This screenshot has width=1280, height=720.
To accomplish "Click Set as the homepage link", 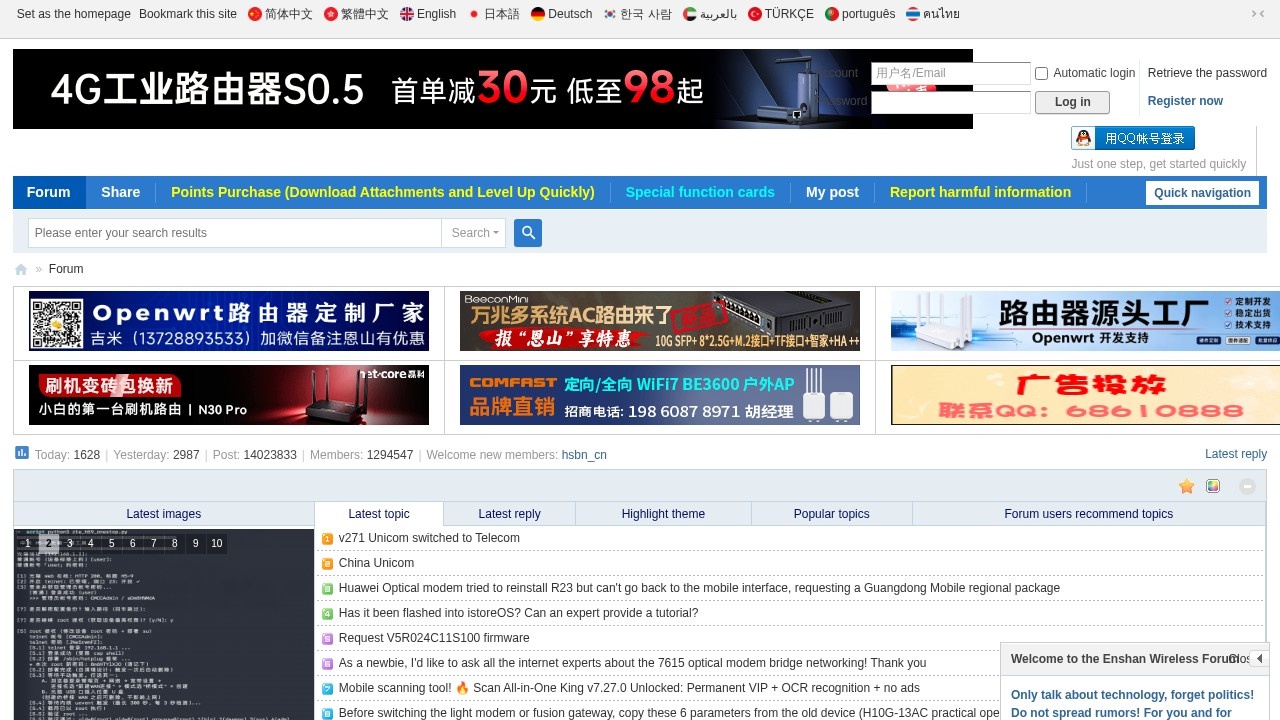I will coord(74,14).
